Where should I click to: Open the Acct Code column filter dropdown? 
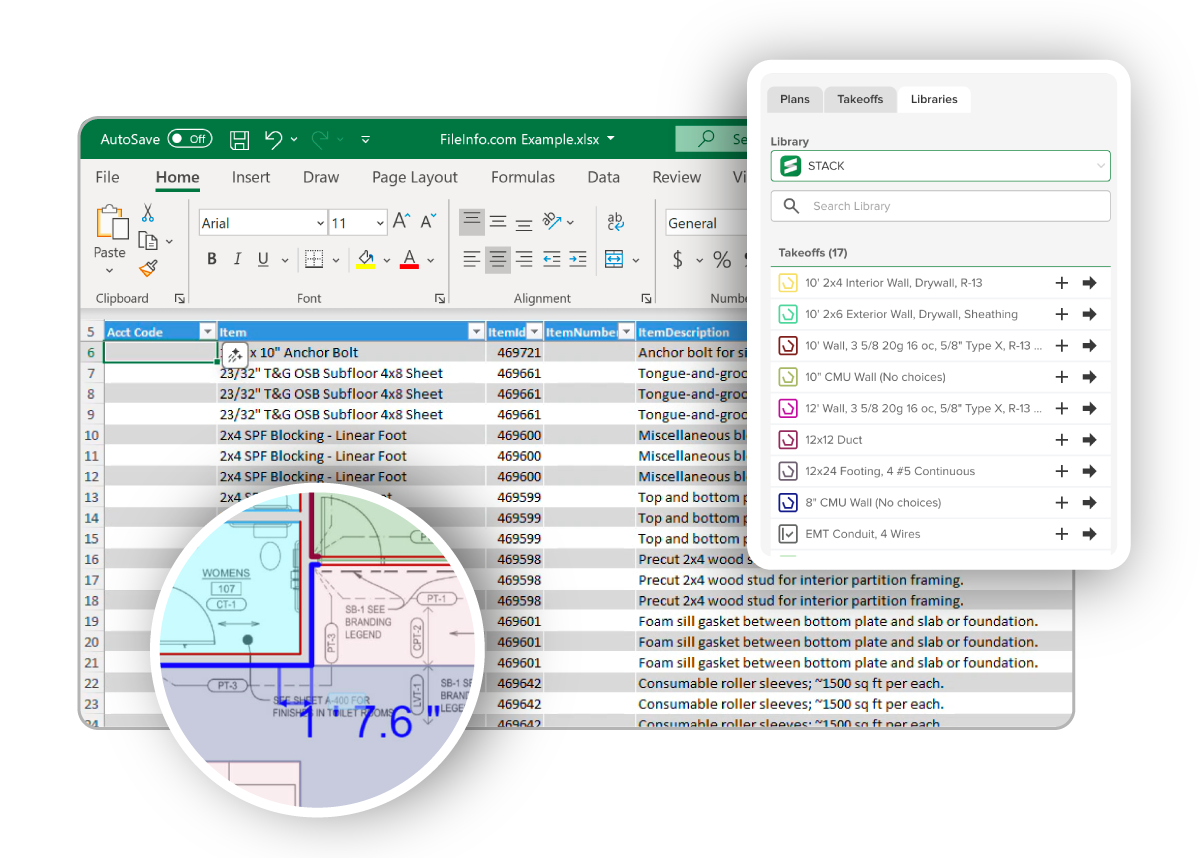pos(207,332)
